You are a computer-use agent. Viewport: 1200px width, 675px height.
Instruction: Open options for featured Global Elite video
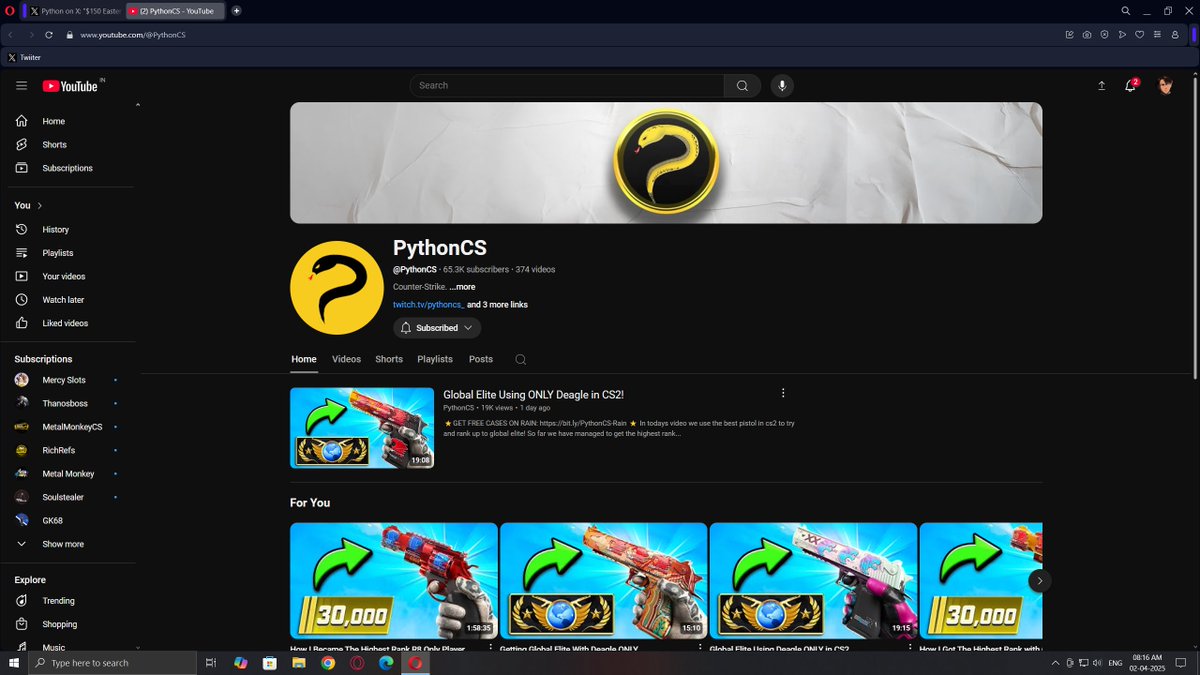tap(783, 393)
